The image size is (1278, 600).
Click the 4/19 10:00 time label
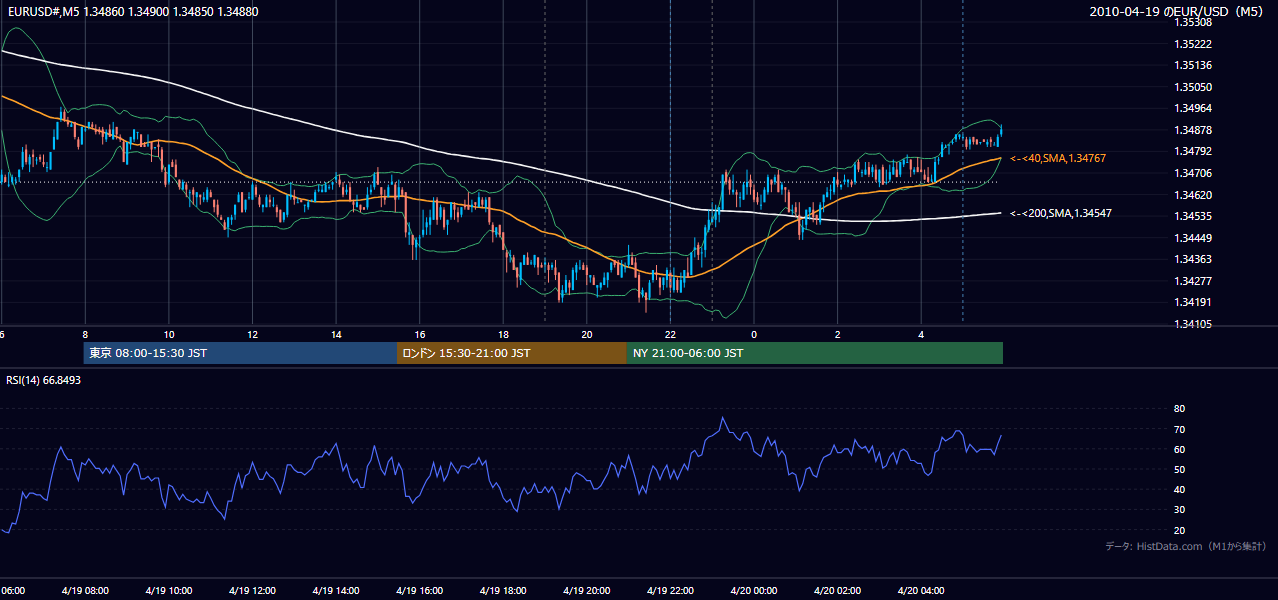169,591
